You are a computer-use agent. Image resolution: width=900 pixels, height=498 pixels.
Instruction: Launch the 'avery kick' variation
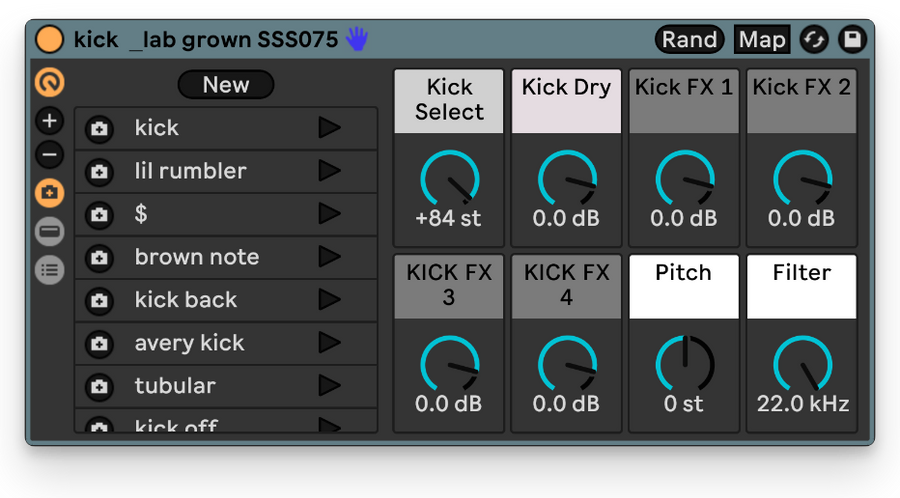pos(329,343)
